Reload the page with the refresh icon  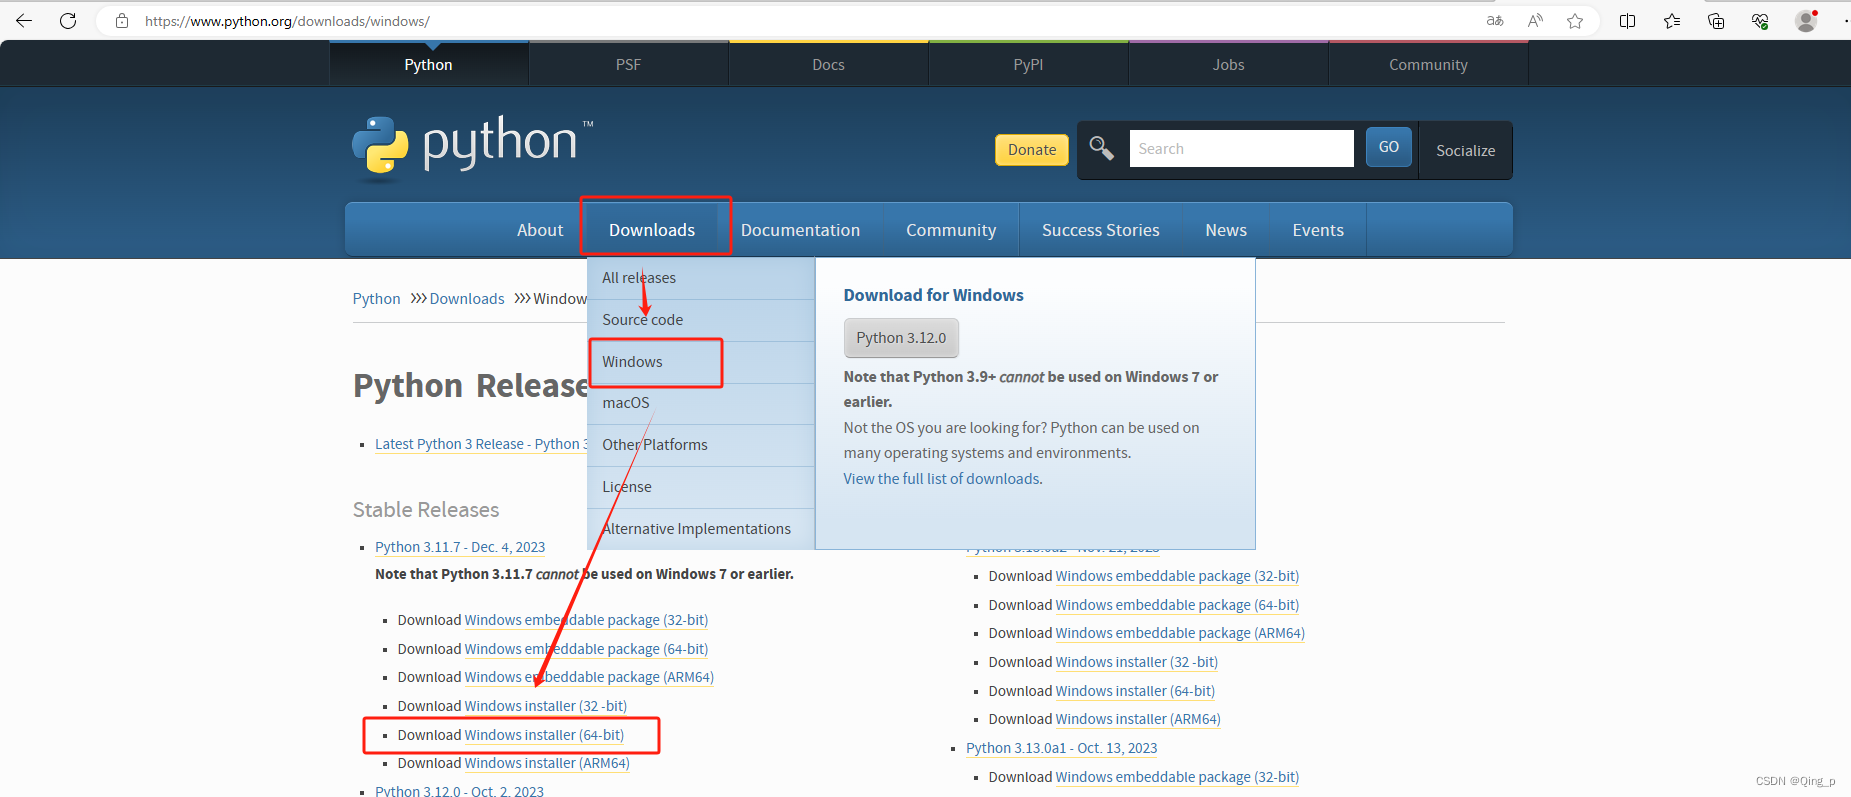pyautogui.click(x=68, y=21)
